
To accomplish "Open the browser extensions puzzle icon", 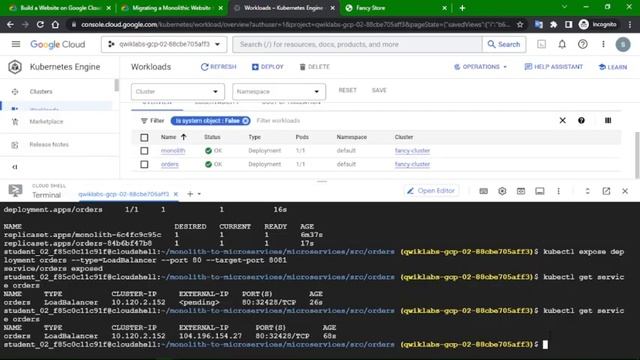I will 553,24.
